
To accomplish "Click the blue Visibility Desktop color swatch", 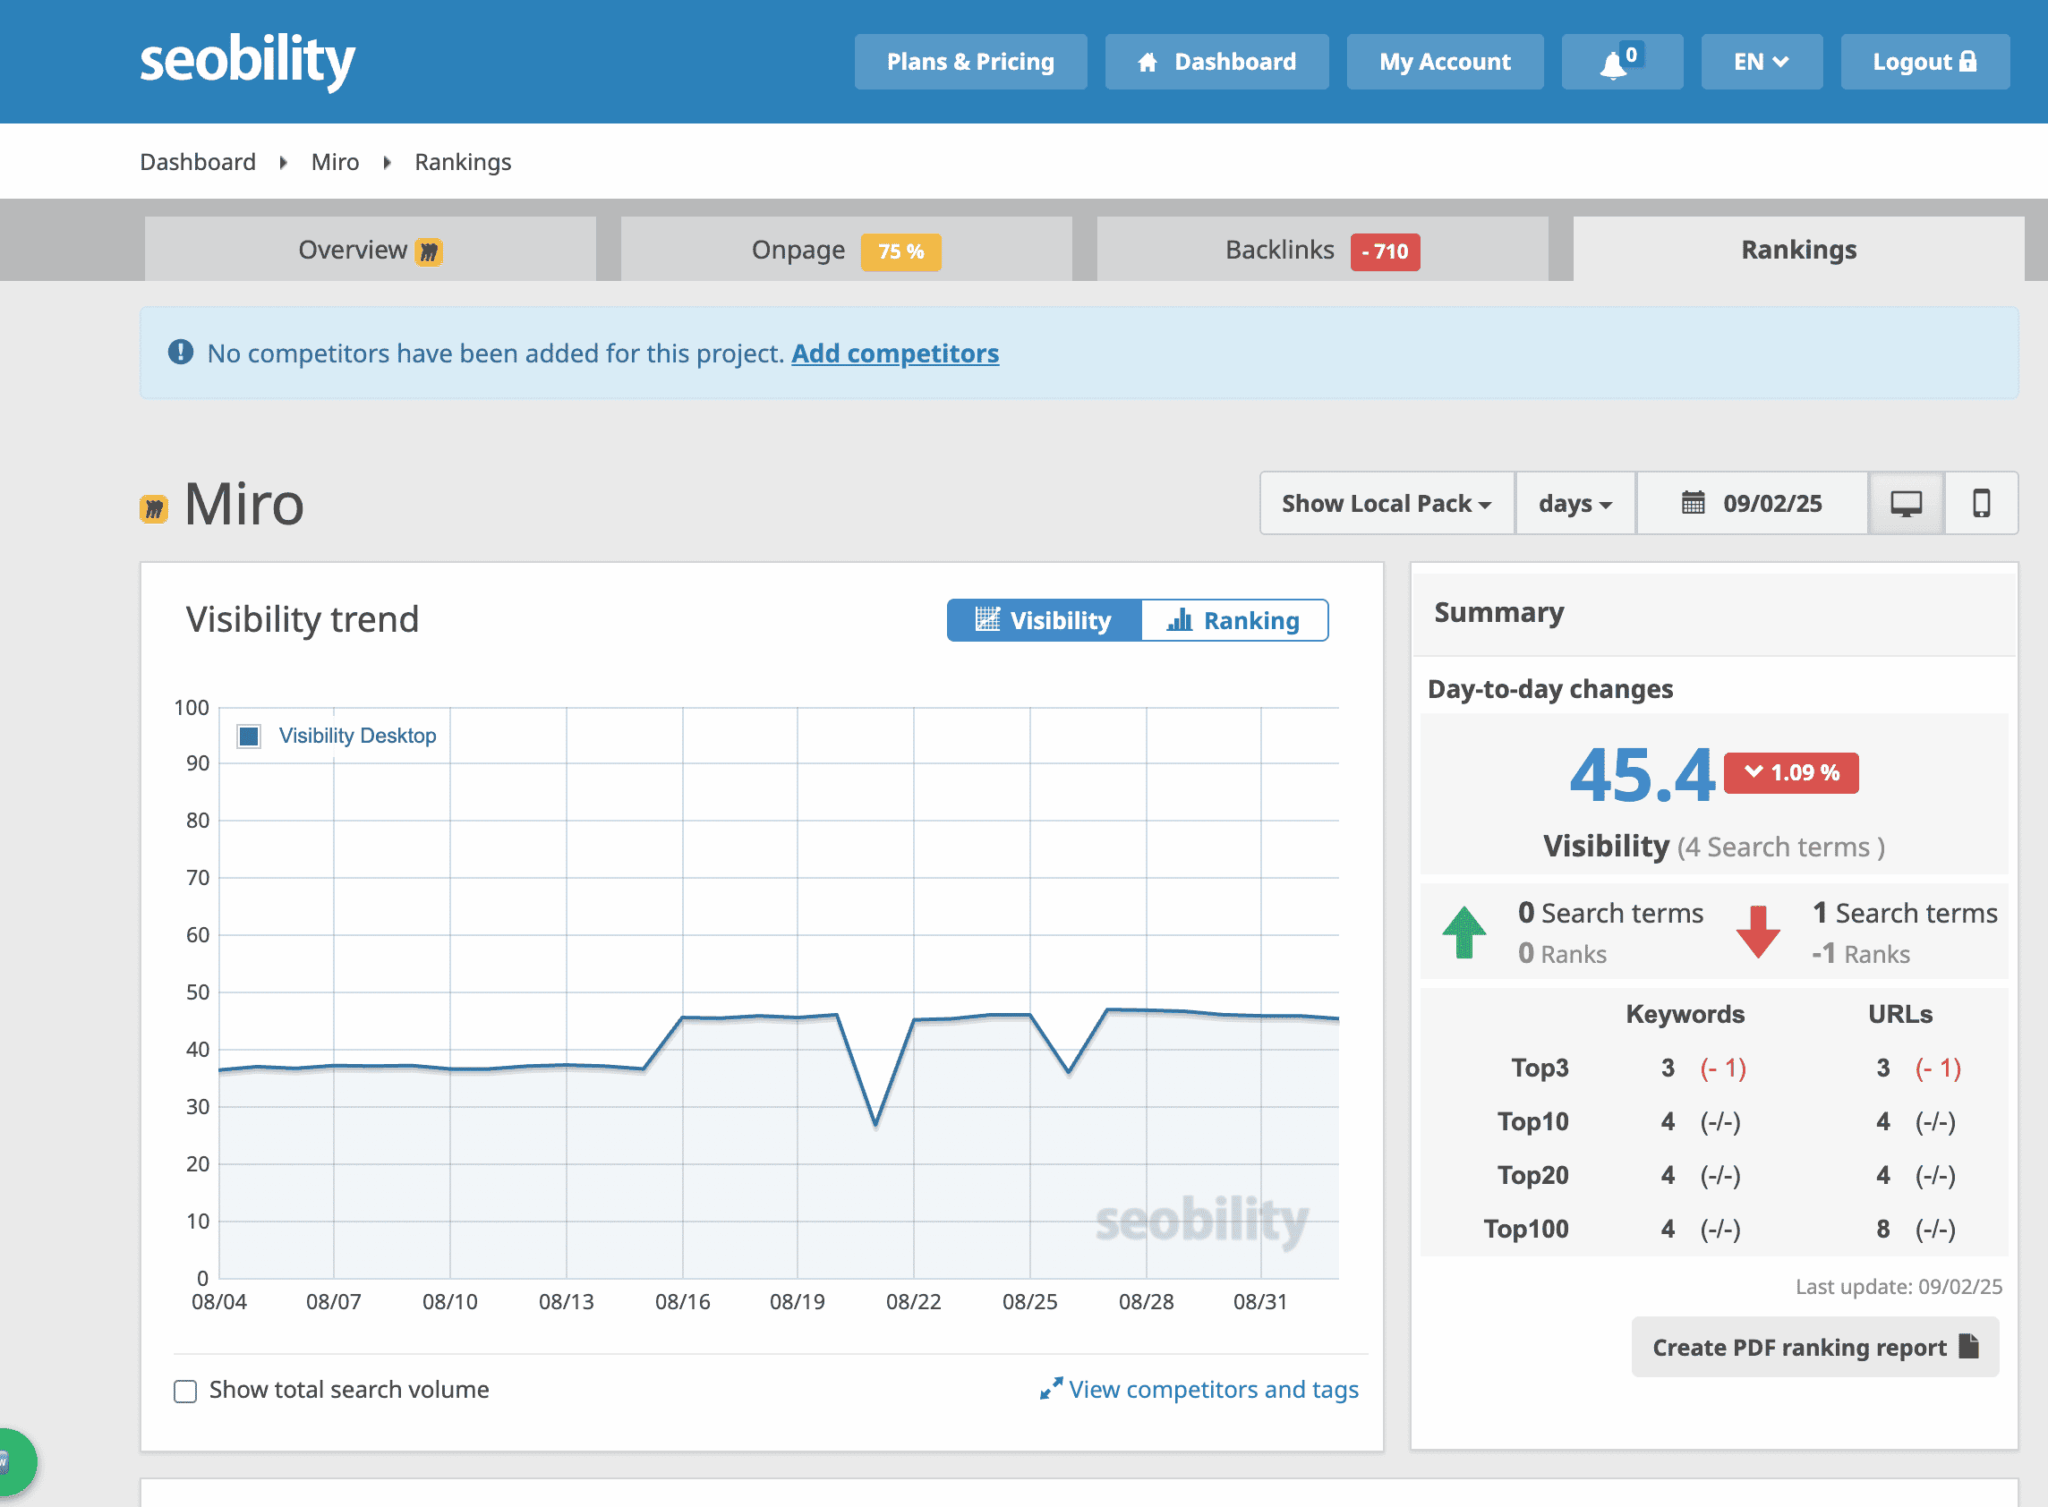I will [x=247, y=735].
